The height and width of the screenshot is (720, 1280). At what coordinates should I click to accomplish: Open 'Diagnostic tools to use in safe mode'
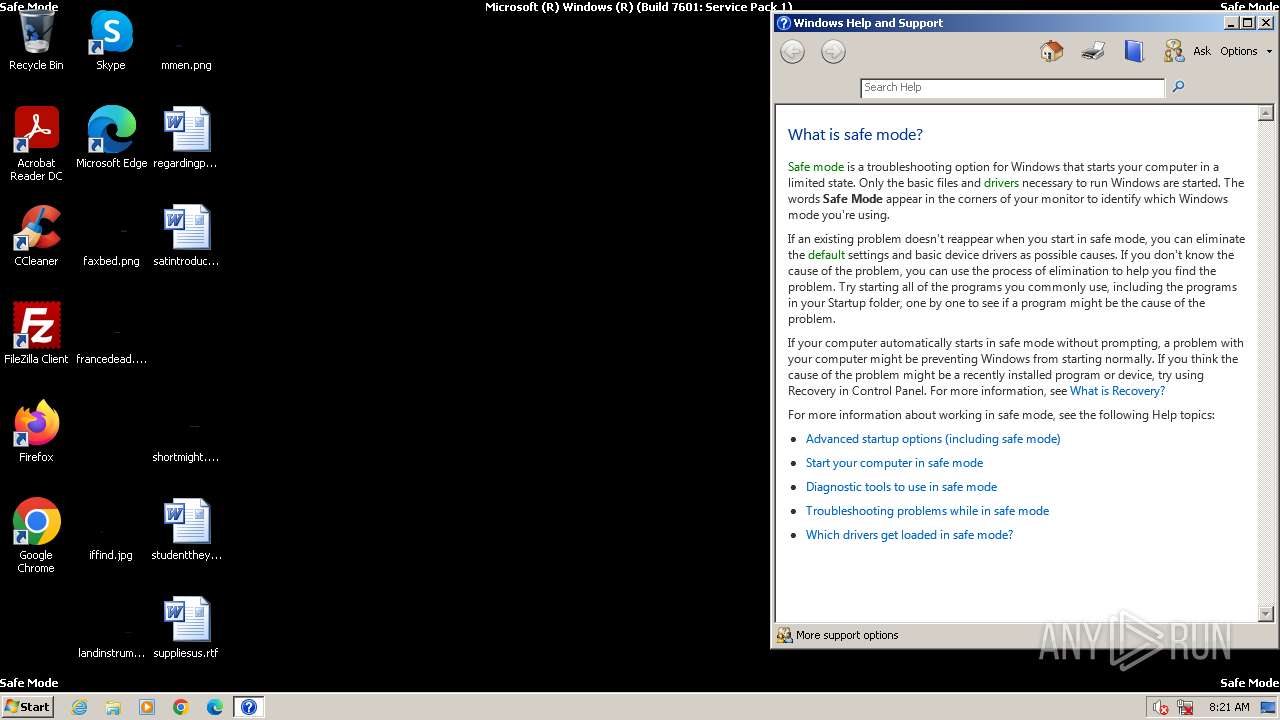[x=901, y=487]
